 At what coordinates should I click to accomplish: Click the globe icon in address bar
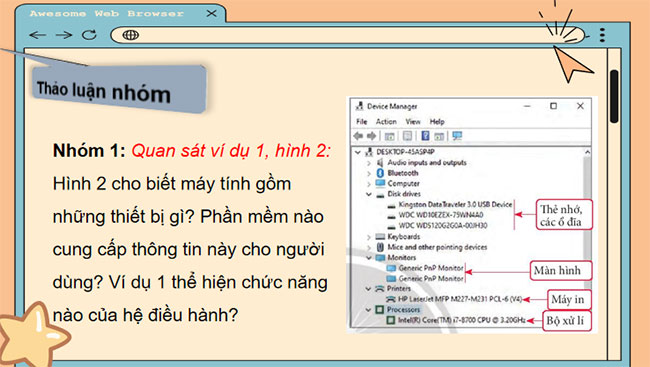[131, 35]
